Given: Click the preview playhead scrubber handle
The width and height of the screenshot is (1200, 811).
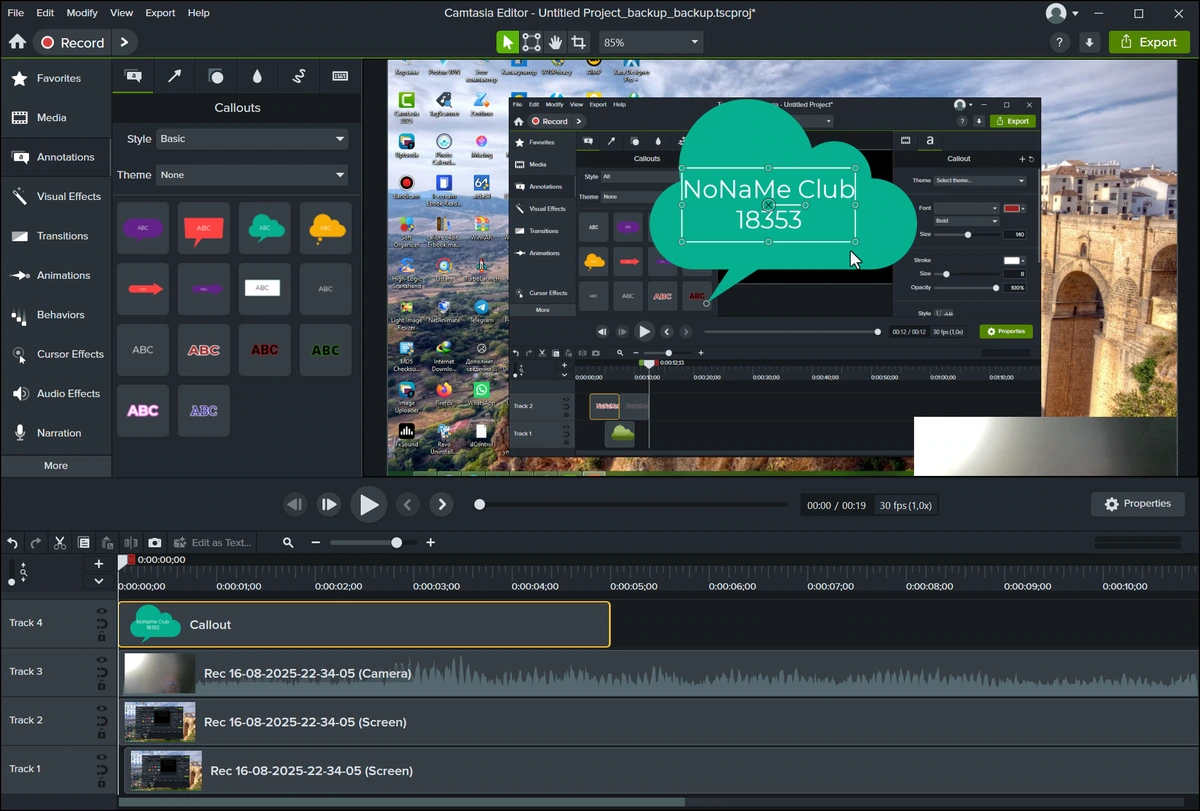Looking at the screenshot, I should click(x=480, y=505).
